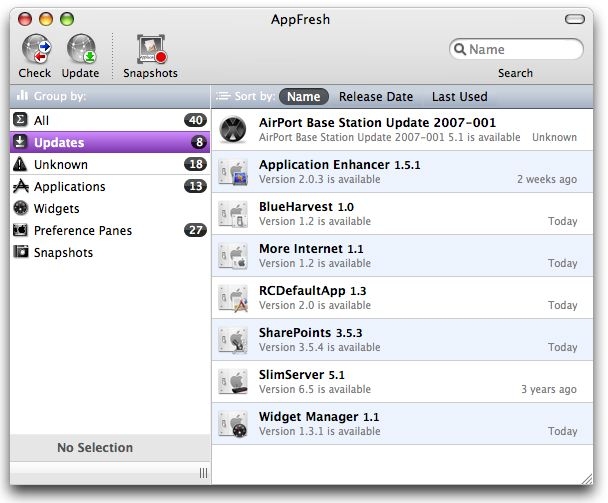
Task: Select SlimServer 5.1 title
Action: [302, 375]
